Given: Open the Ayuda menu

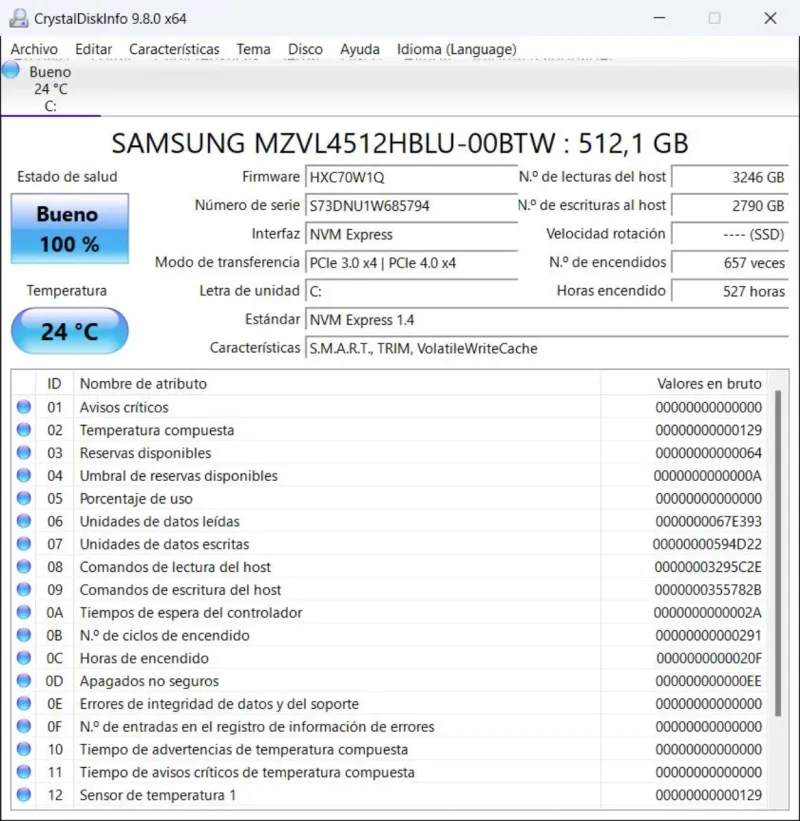Looking at the screenshot, I should tap(360, 49).
